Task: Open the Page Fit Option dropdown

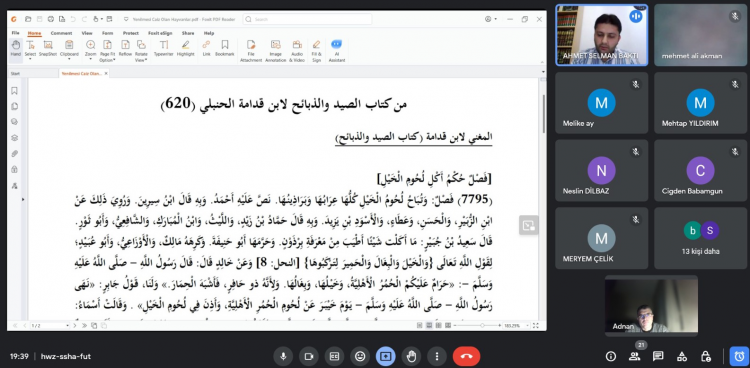Action: point(107,51)
